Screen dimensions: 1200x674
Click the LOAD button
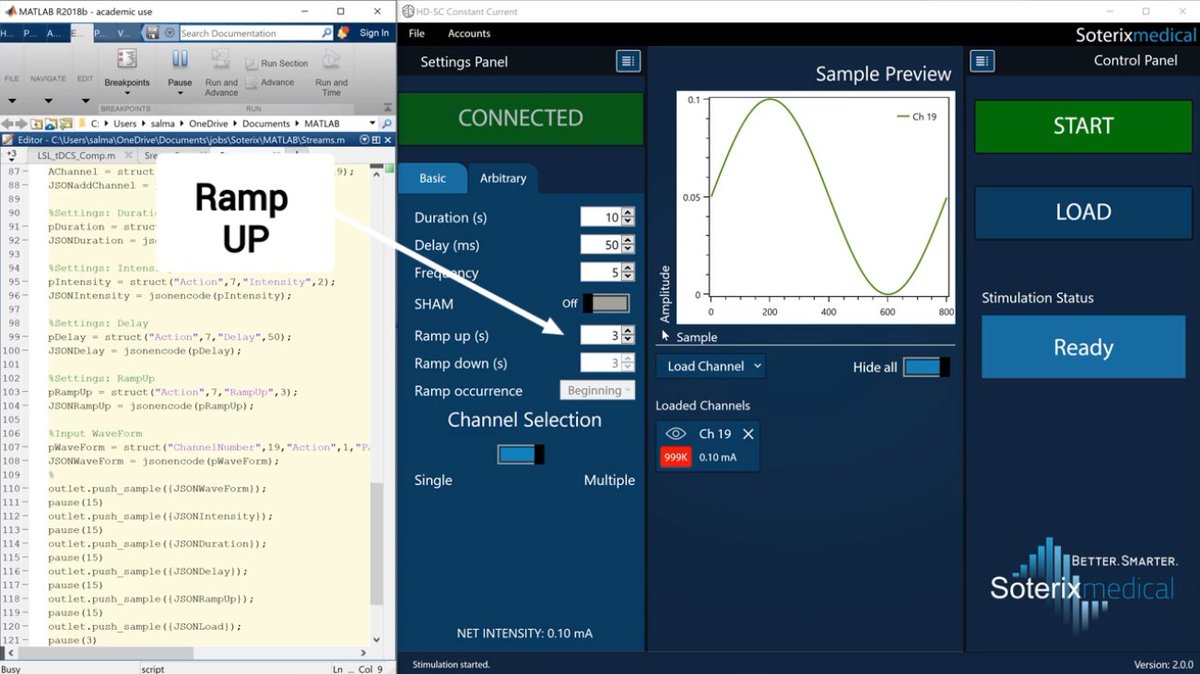pos(1083,212)
